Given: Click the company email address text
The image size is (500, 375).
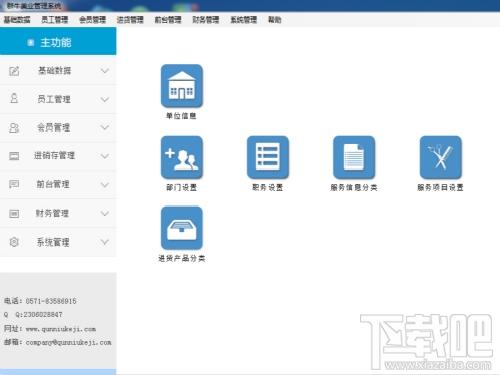Looking at the screenshot, I should 68,343.
